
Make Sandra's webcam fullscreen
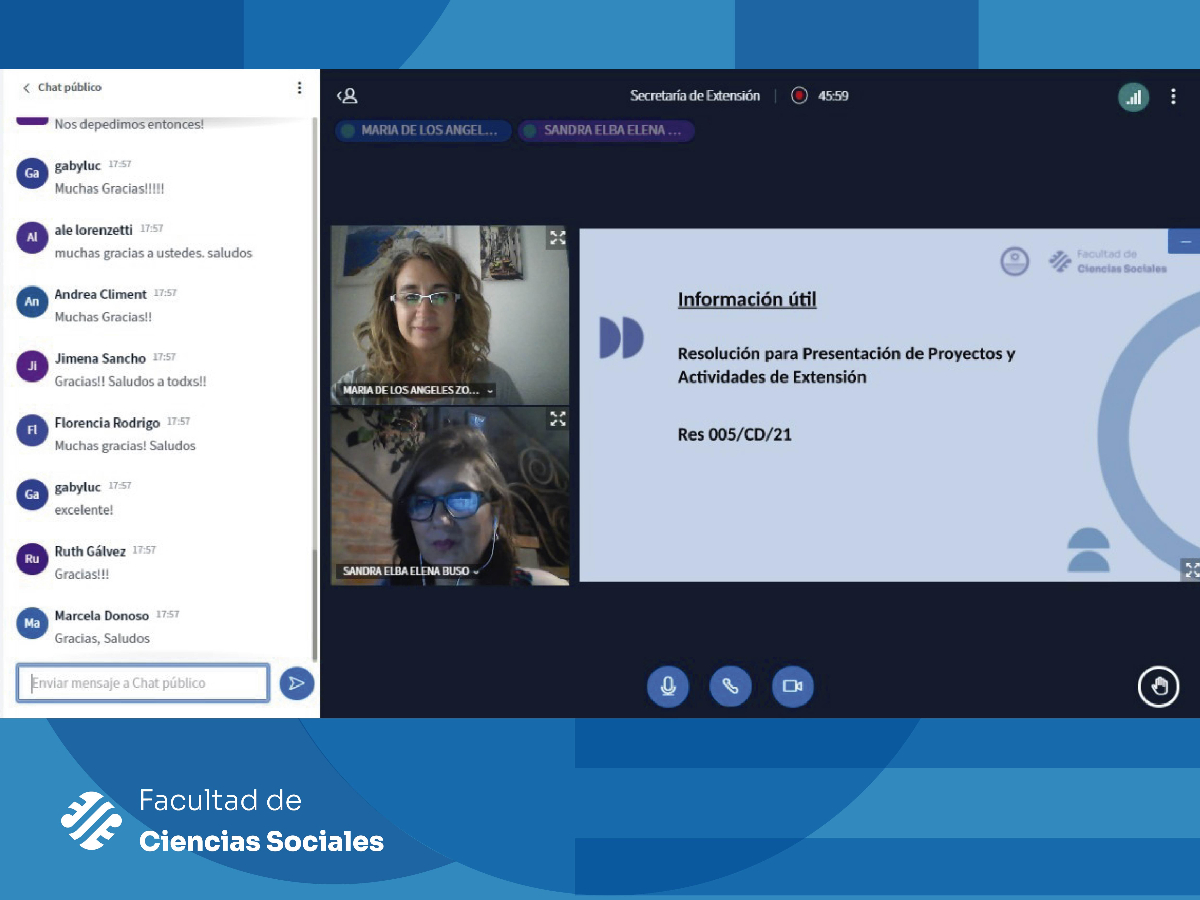coord(557,419)
